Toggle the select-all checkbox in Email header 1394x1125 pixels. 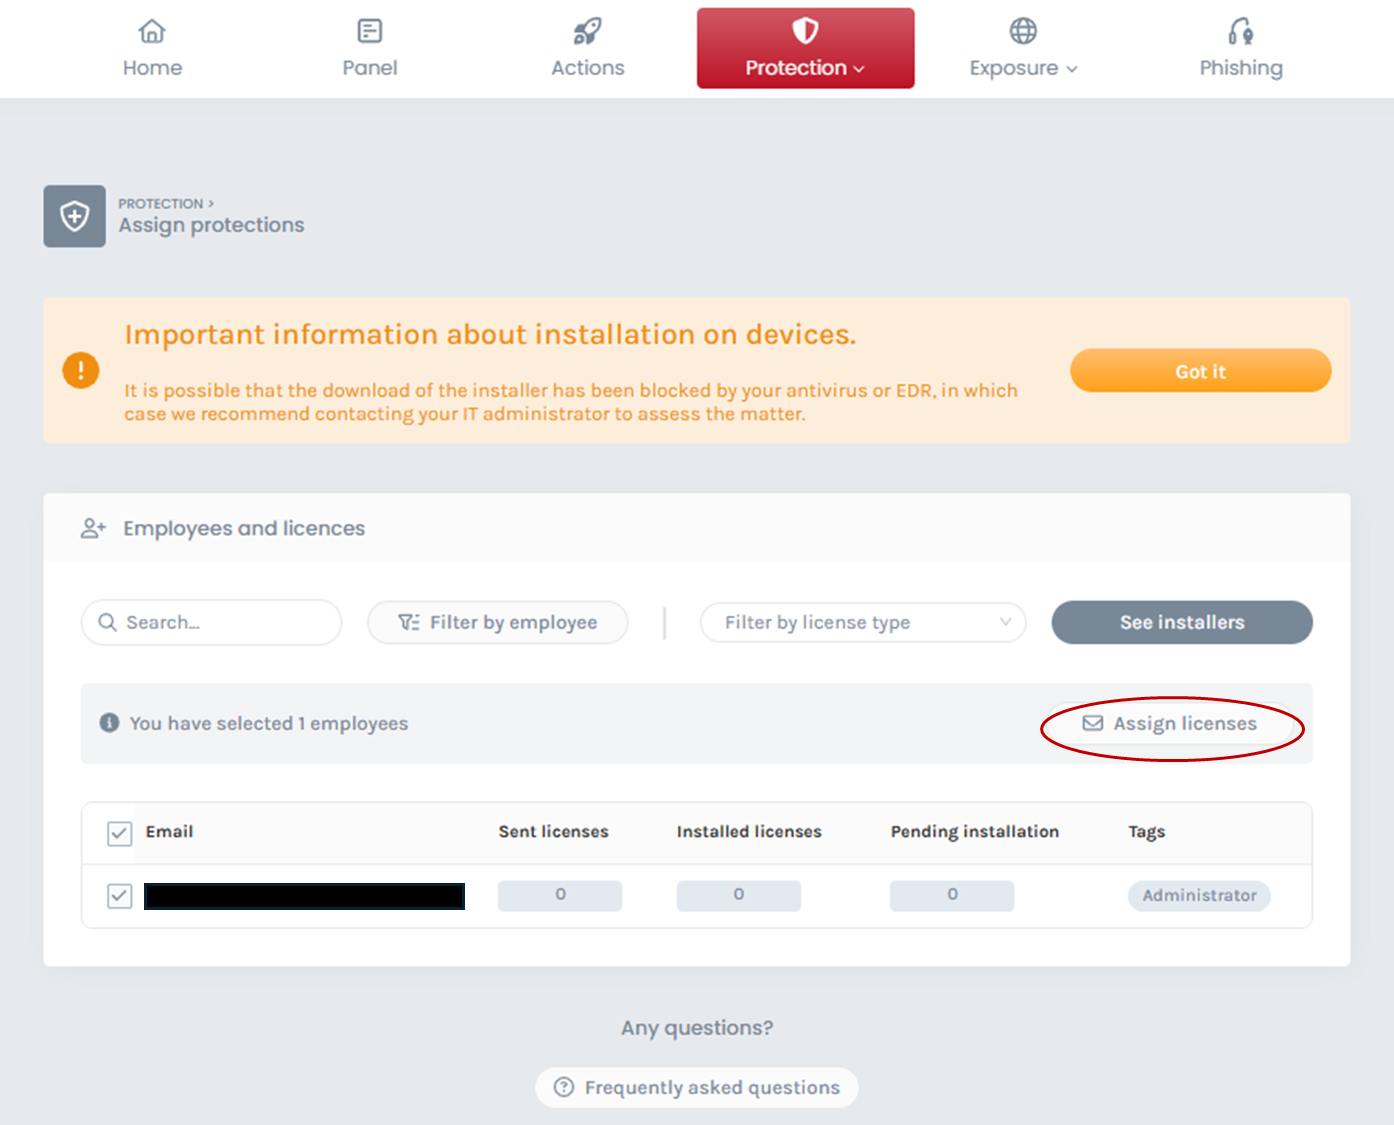pyautogui.click(x=120, y=833)
